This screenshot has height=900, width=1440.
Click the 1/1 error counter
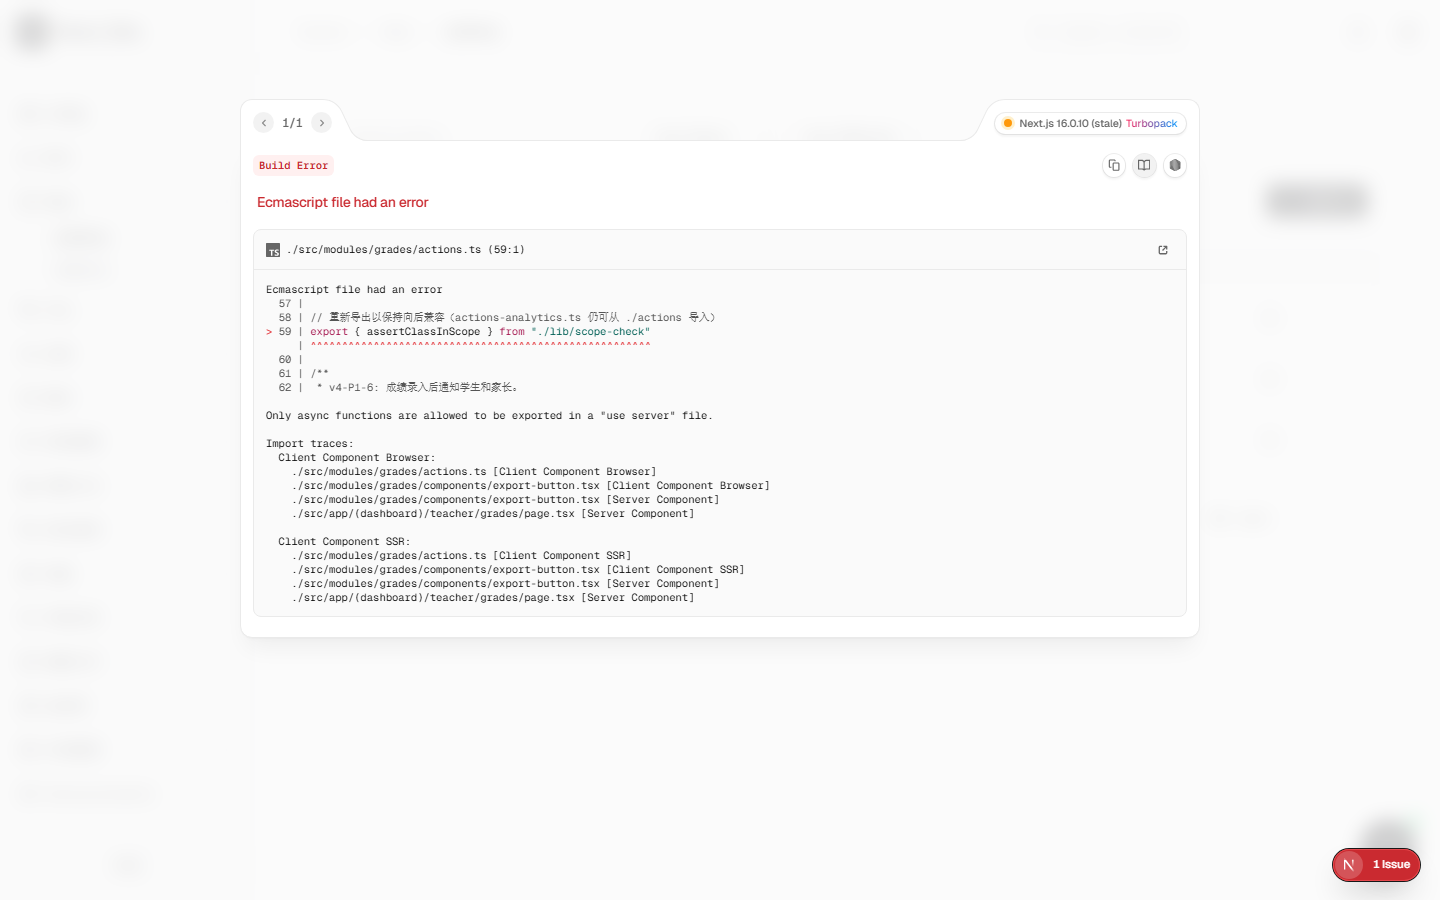pos(292,123)
